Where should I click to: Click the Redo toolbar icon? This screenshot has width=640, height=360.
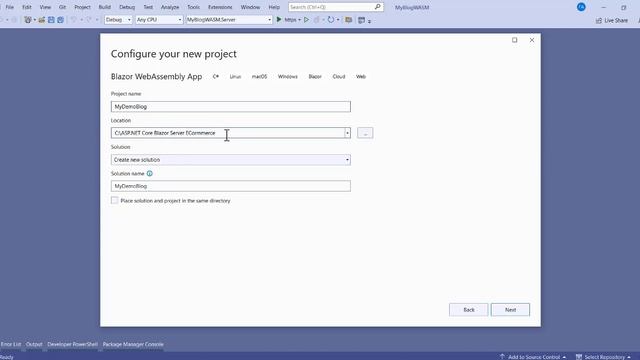pyautogui.click(x=89, y=20)
